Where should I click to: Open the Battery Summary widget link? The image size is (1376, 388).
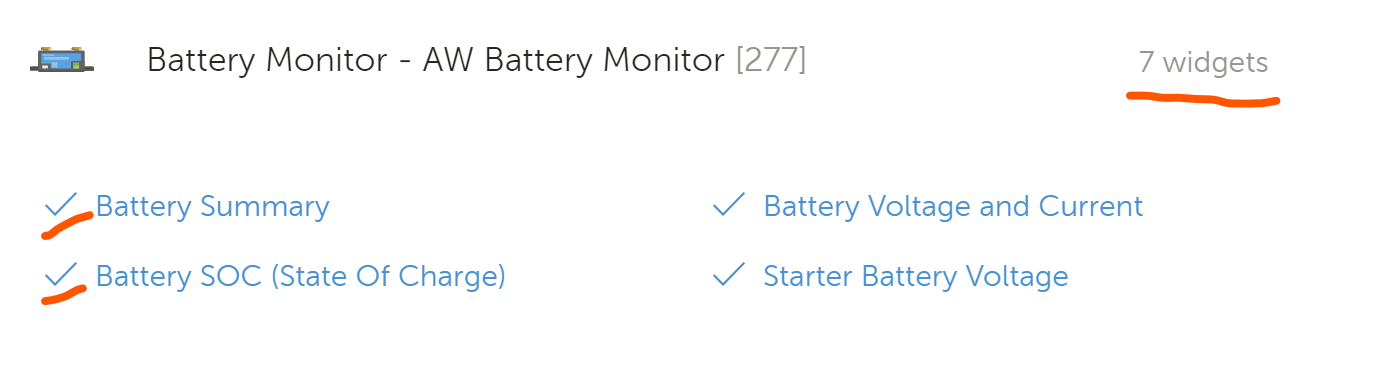tap(212, 207)
